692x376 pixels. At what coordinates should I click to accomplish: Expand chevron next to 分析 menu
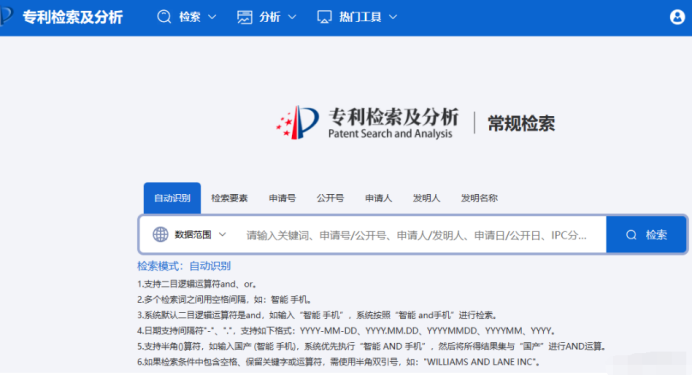(292, 17)
